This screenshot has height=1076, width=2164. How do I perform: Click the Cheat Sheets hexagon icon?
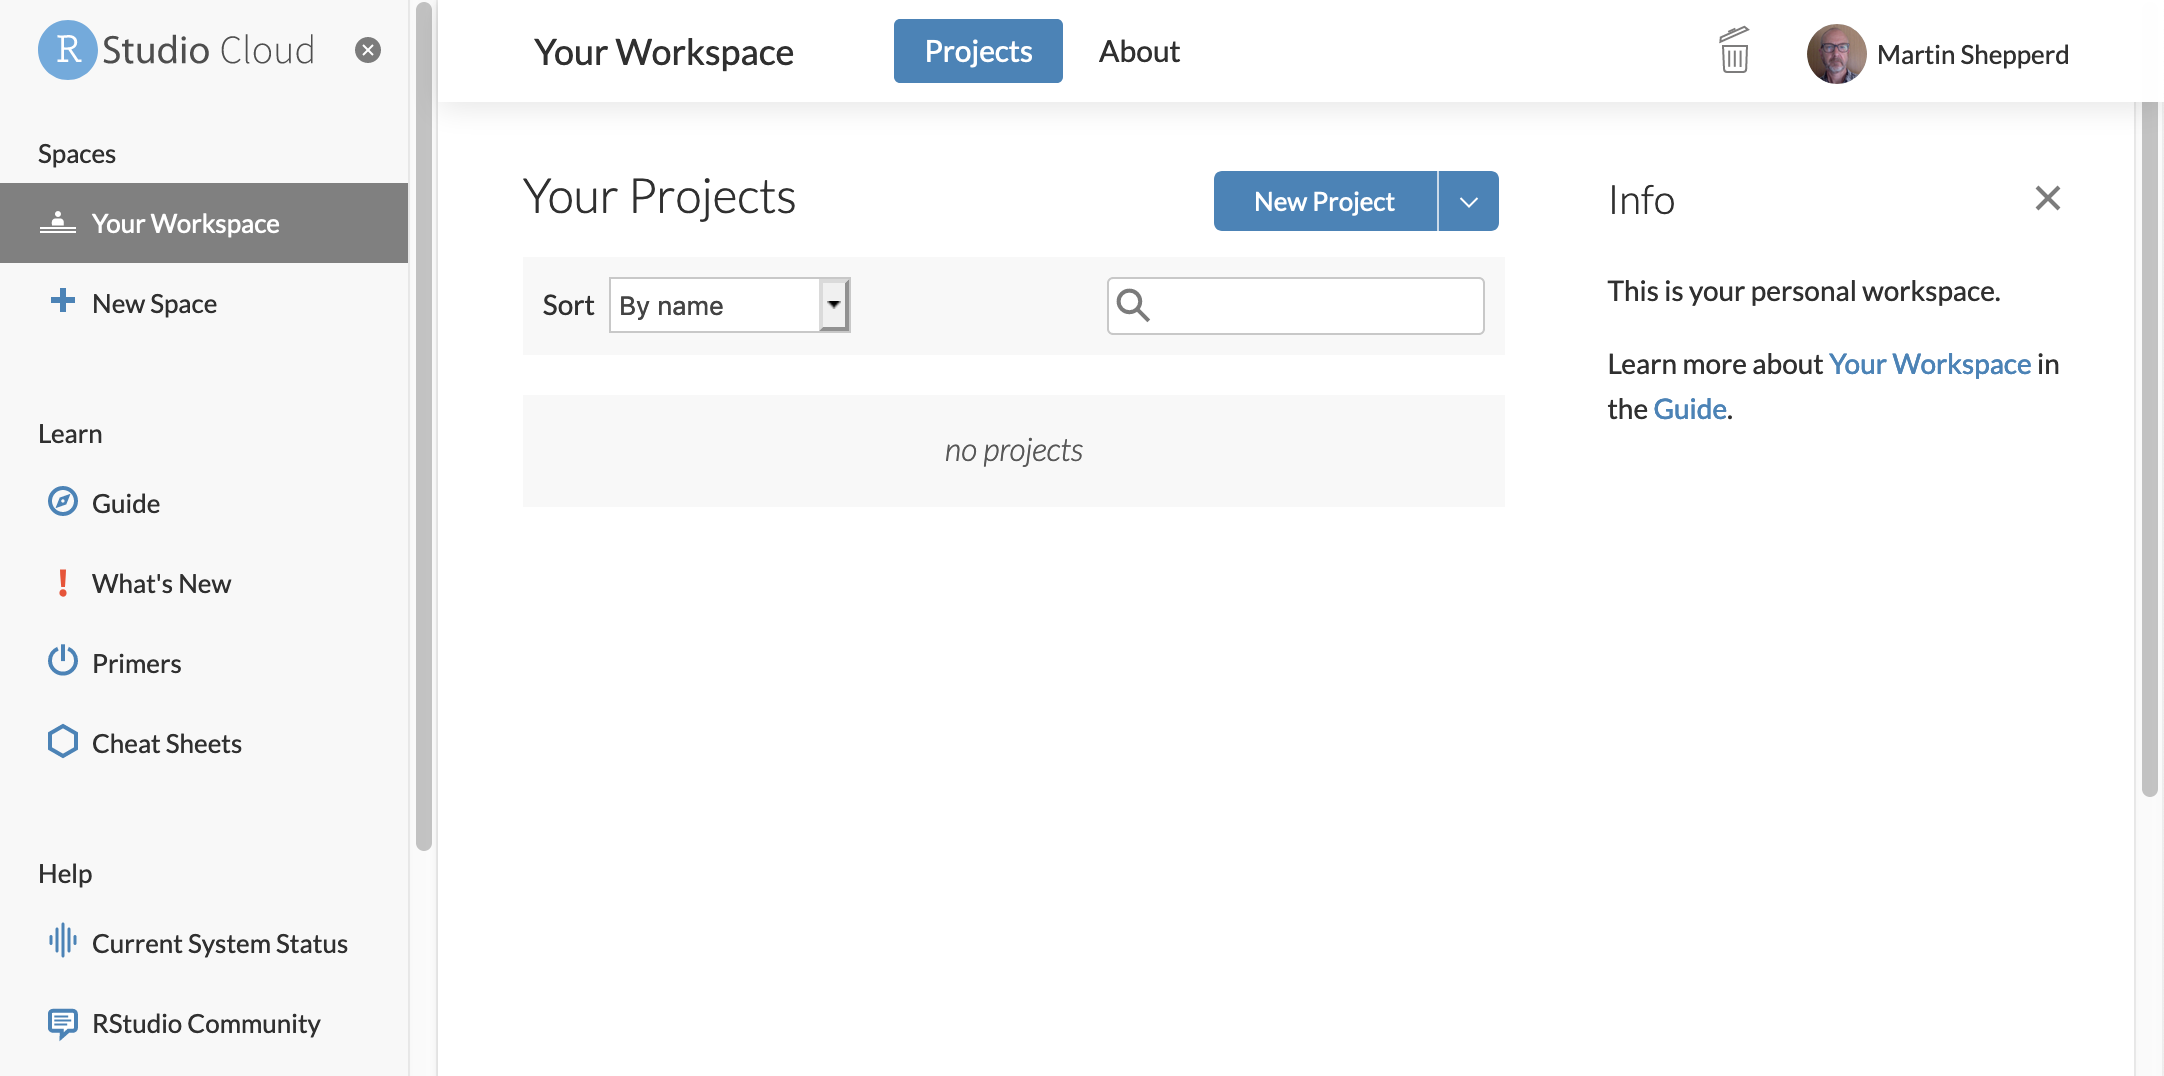click(63, 742)
